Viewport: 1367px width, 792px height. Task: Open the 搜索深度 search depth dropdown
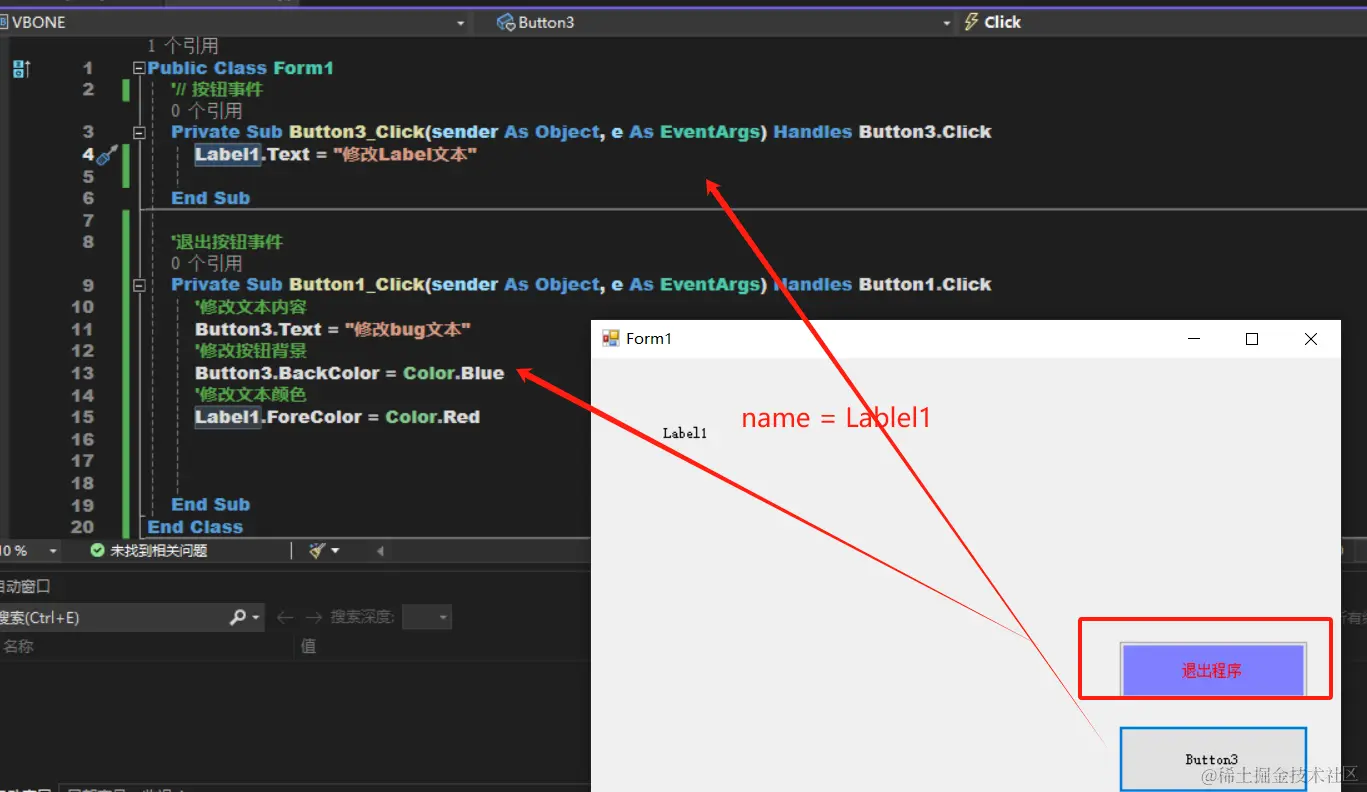[x=427, y=617]
